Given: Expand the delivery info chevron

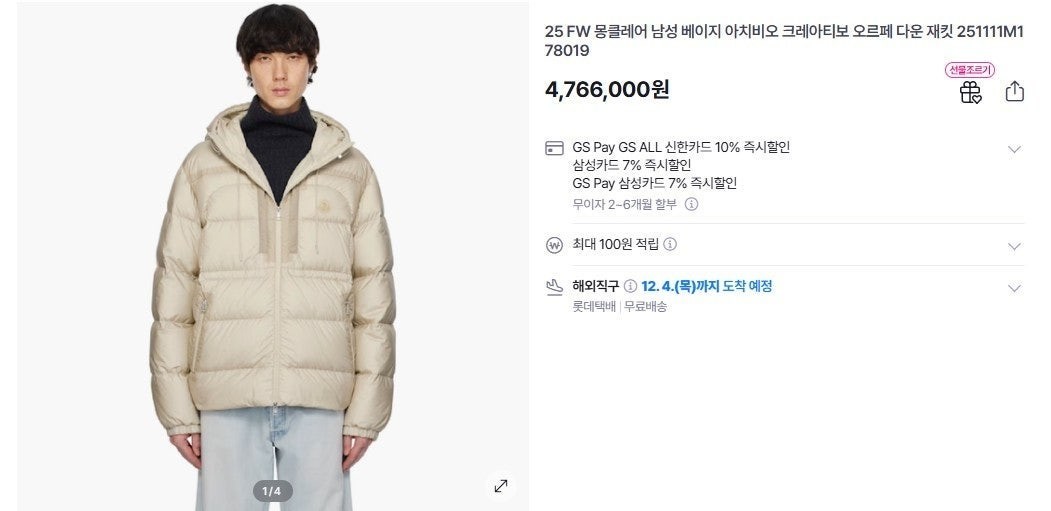Looking at the screenshot, I should click(1014, 288).
